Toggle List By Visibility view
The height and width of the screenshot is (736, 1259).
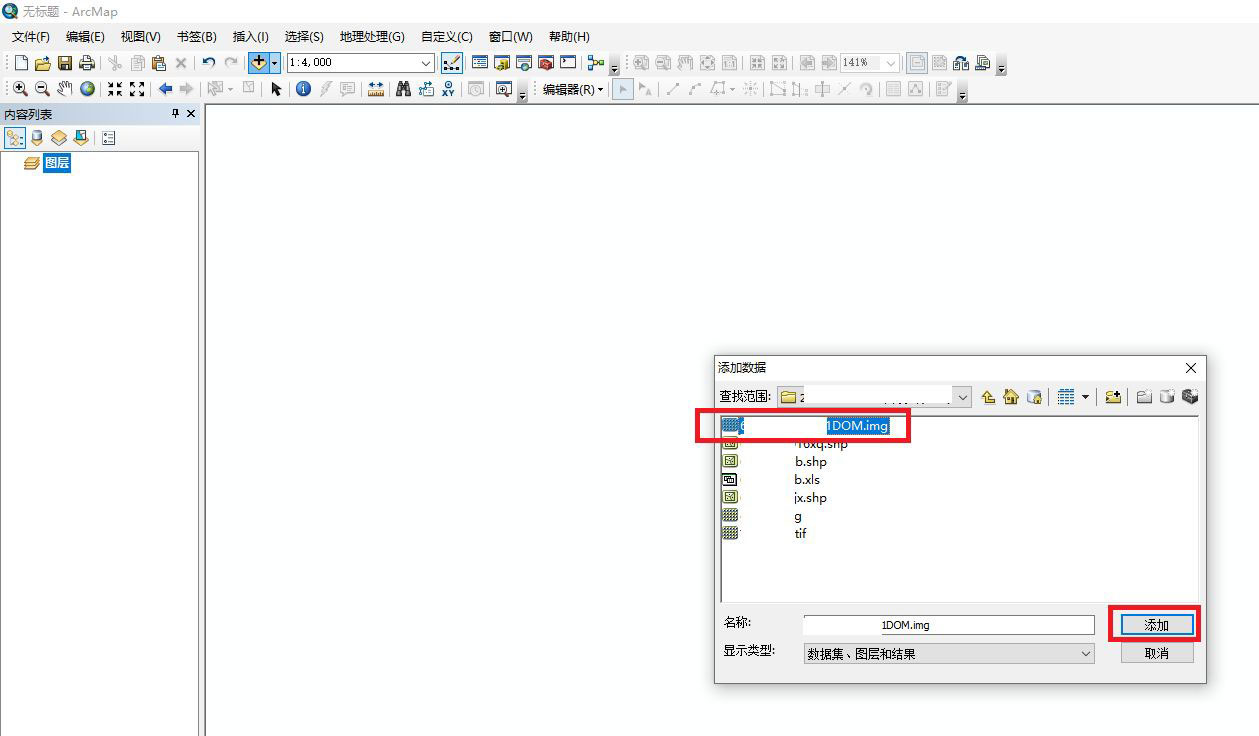(59, 138)
